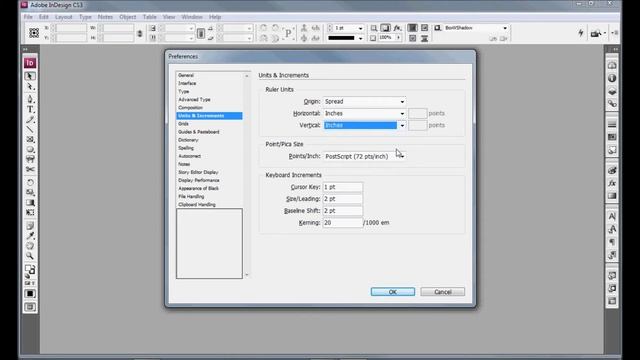The image size is (640, 360).
Task: Open the Help menu
Action: point(215,17)
